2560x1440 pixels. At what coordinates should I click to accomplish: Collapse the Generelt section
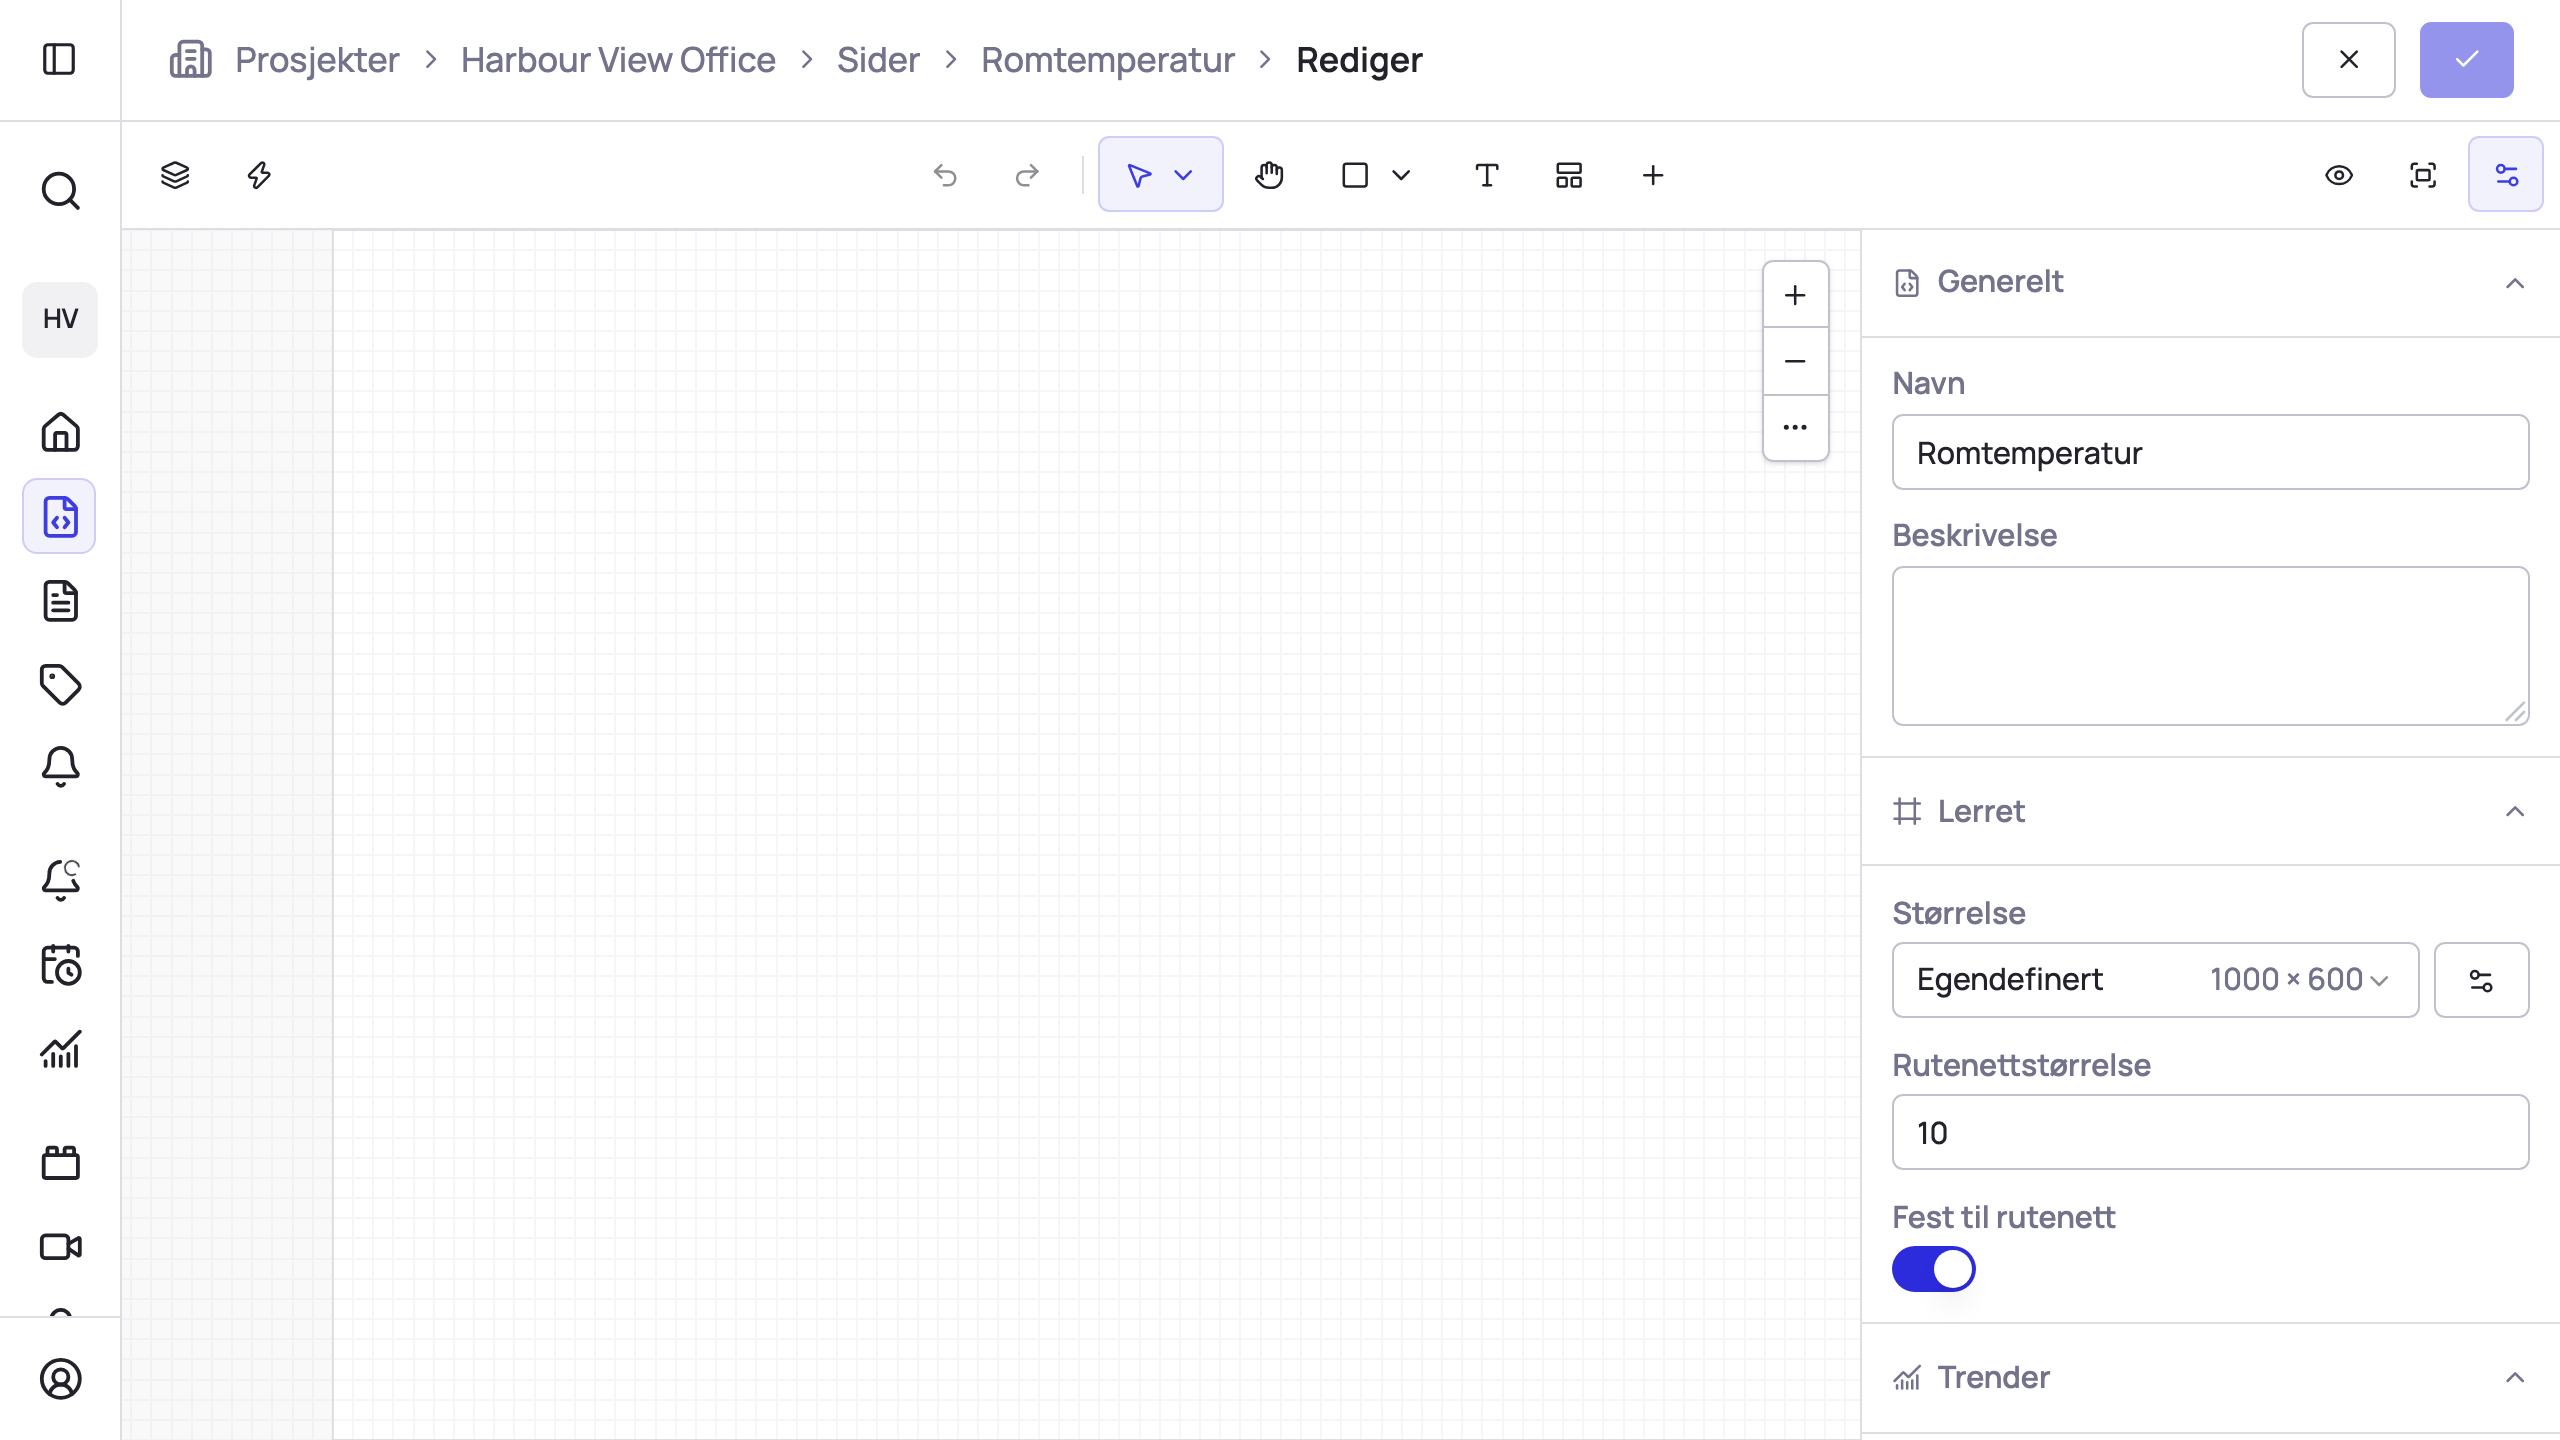pos(2515,283)
